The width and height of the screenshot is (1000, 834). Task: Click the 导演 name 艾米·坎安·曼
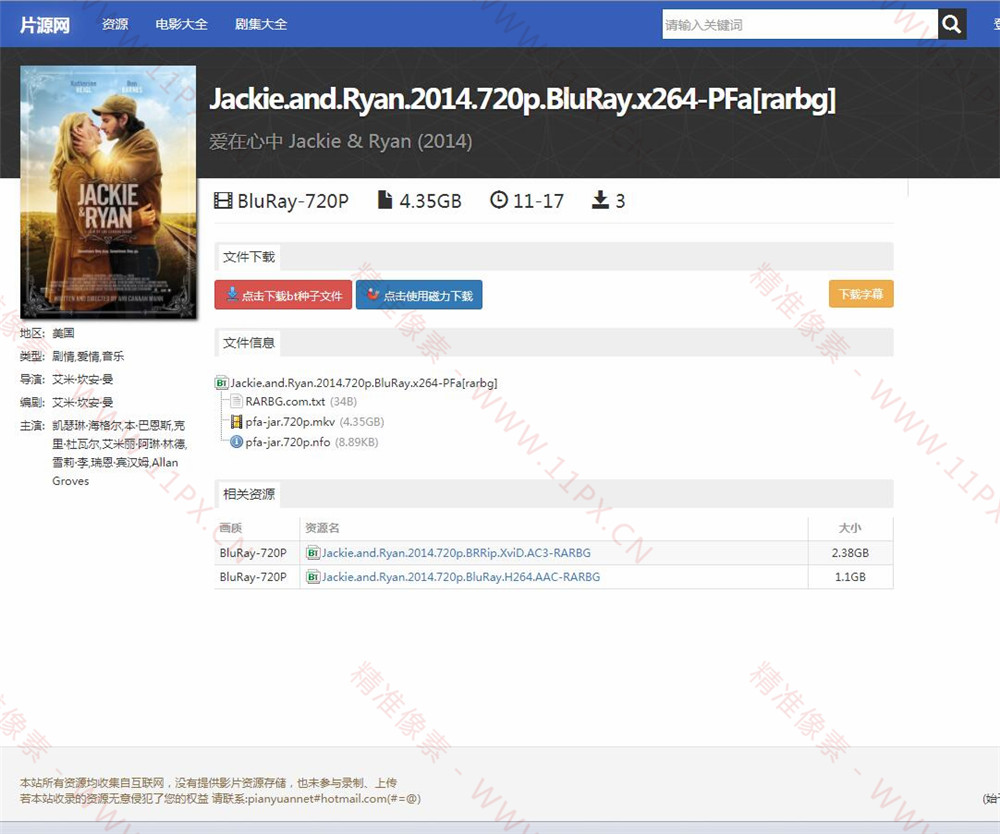pos(83,379)
